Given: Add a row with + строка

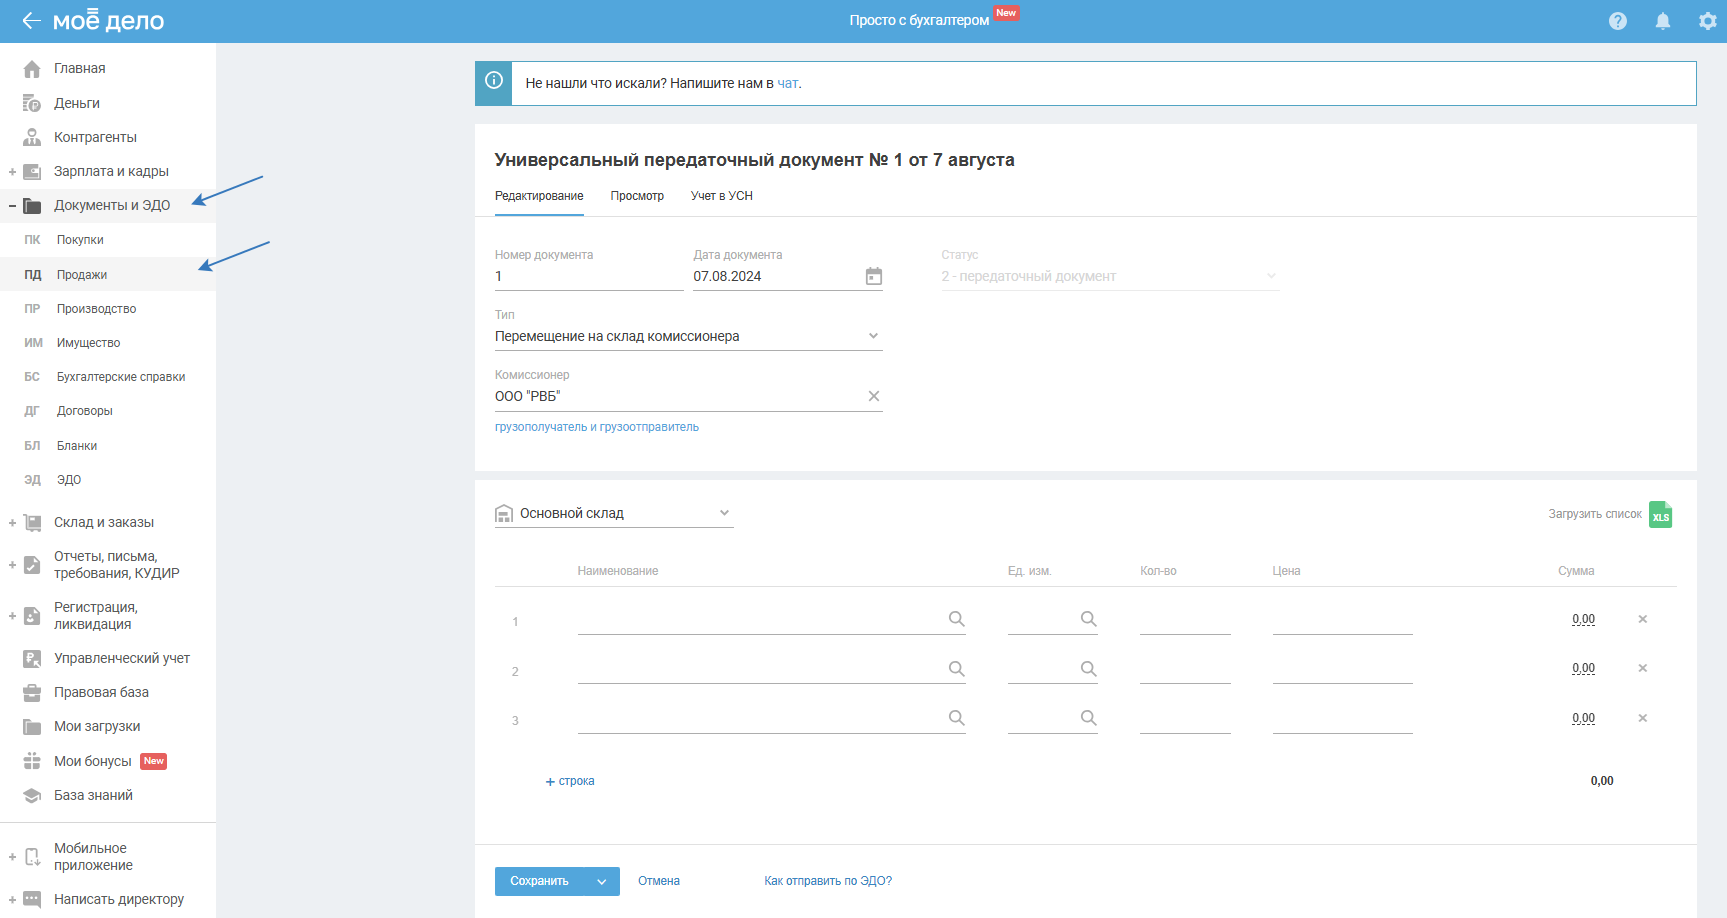Looking at the screenshot, I should tap(570, 781).
